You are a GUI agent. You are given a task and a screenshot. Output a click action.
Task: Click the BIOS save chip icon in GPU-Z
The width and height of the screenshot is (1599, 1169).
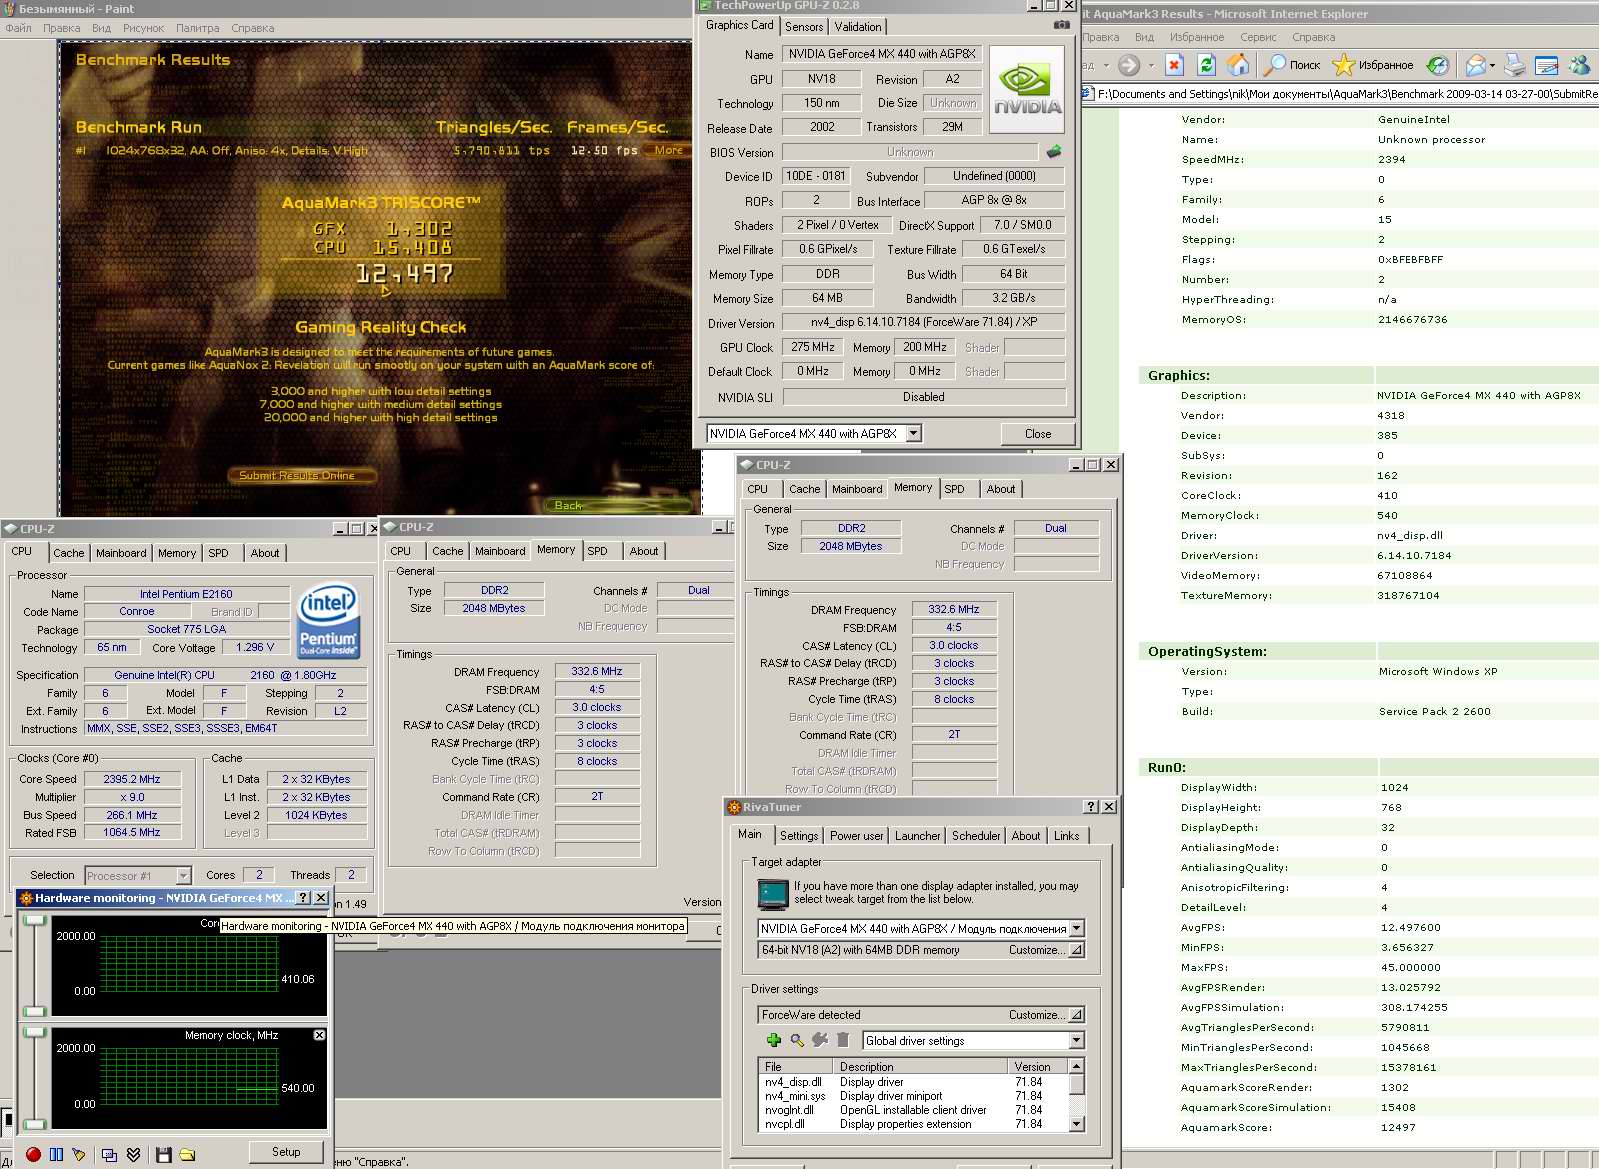coord(1054,152)
